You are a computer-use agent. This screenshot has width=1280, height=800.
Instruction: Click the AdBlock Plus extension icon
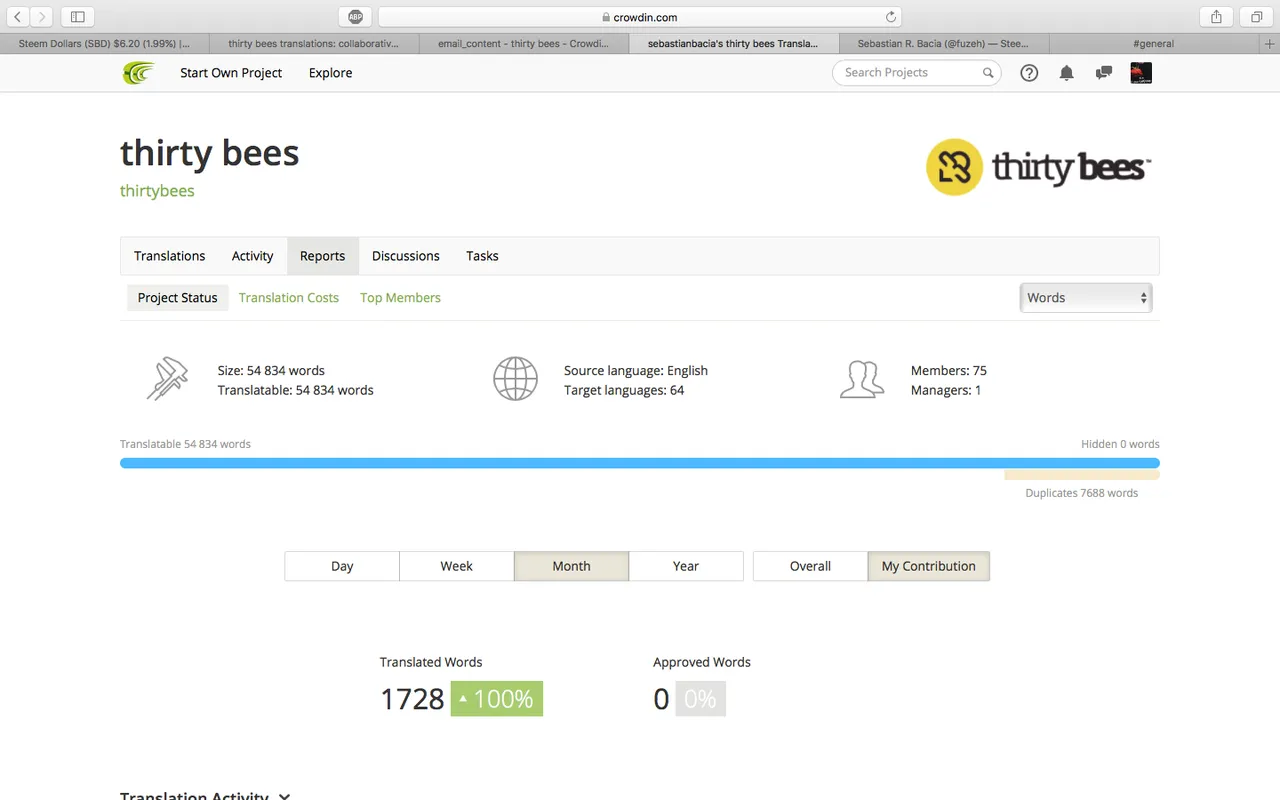[x=355, y=17]
